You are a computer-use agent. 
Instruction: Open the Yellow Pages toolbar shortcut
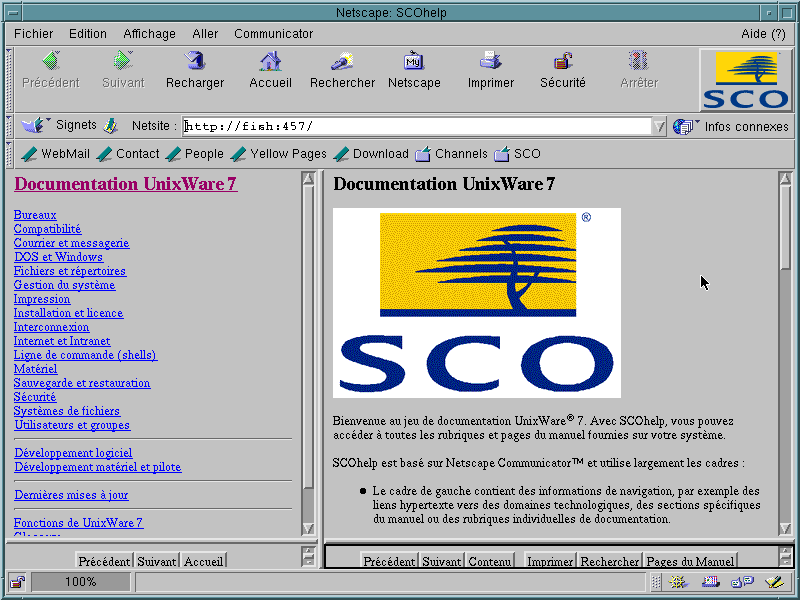[x=279, y=154]
